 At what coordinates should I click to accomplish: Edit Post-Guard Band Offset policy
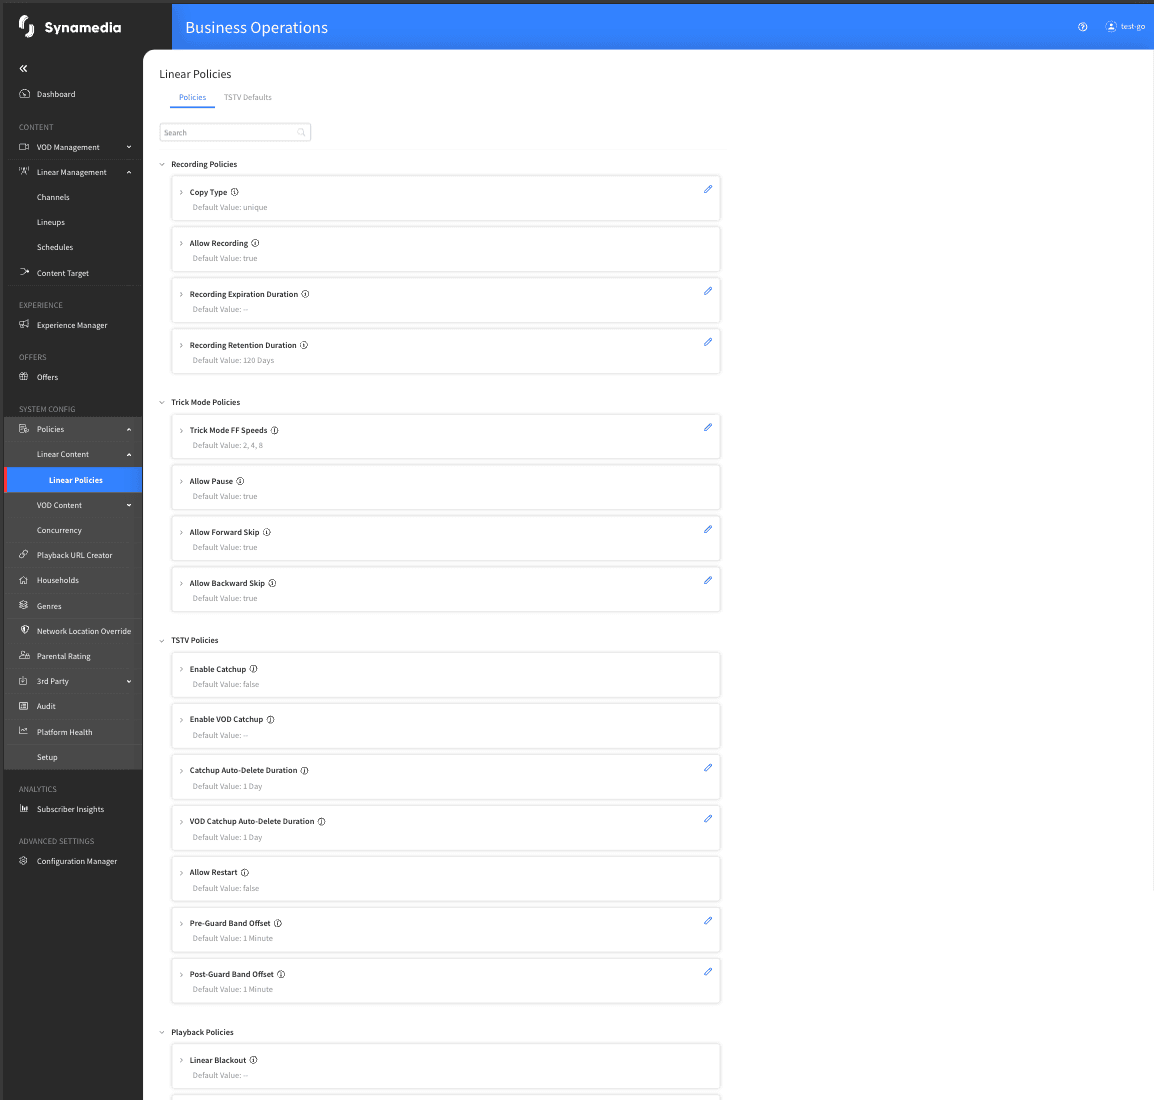click(707, 972)
